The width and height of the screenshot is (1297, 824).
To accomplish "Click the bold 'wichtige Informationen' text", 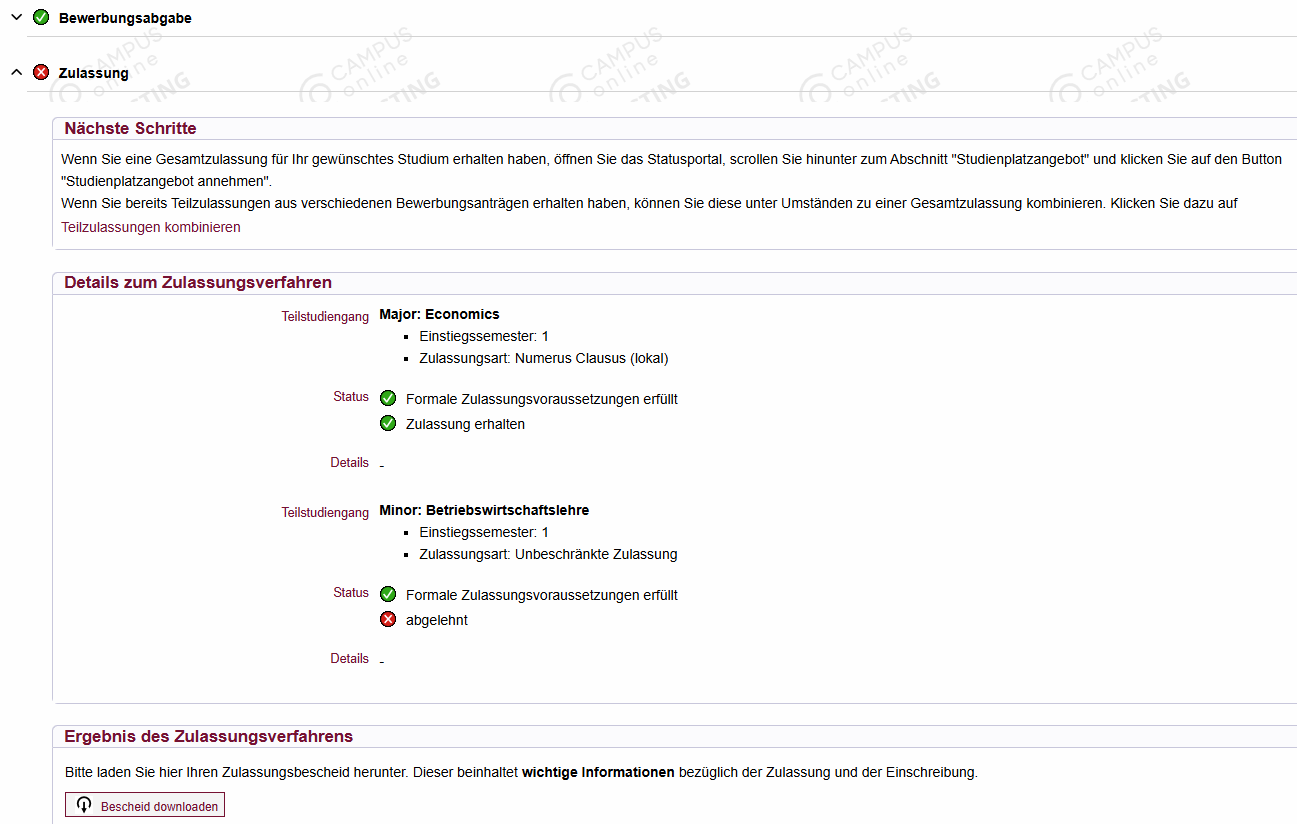I will click(598, 772).
